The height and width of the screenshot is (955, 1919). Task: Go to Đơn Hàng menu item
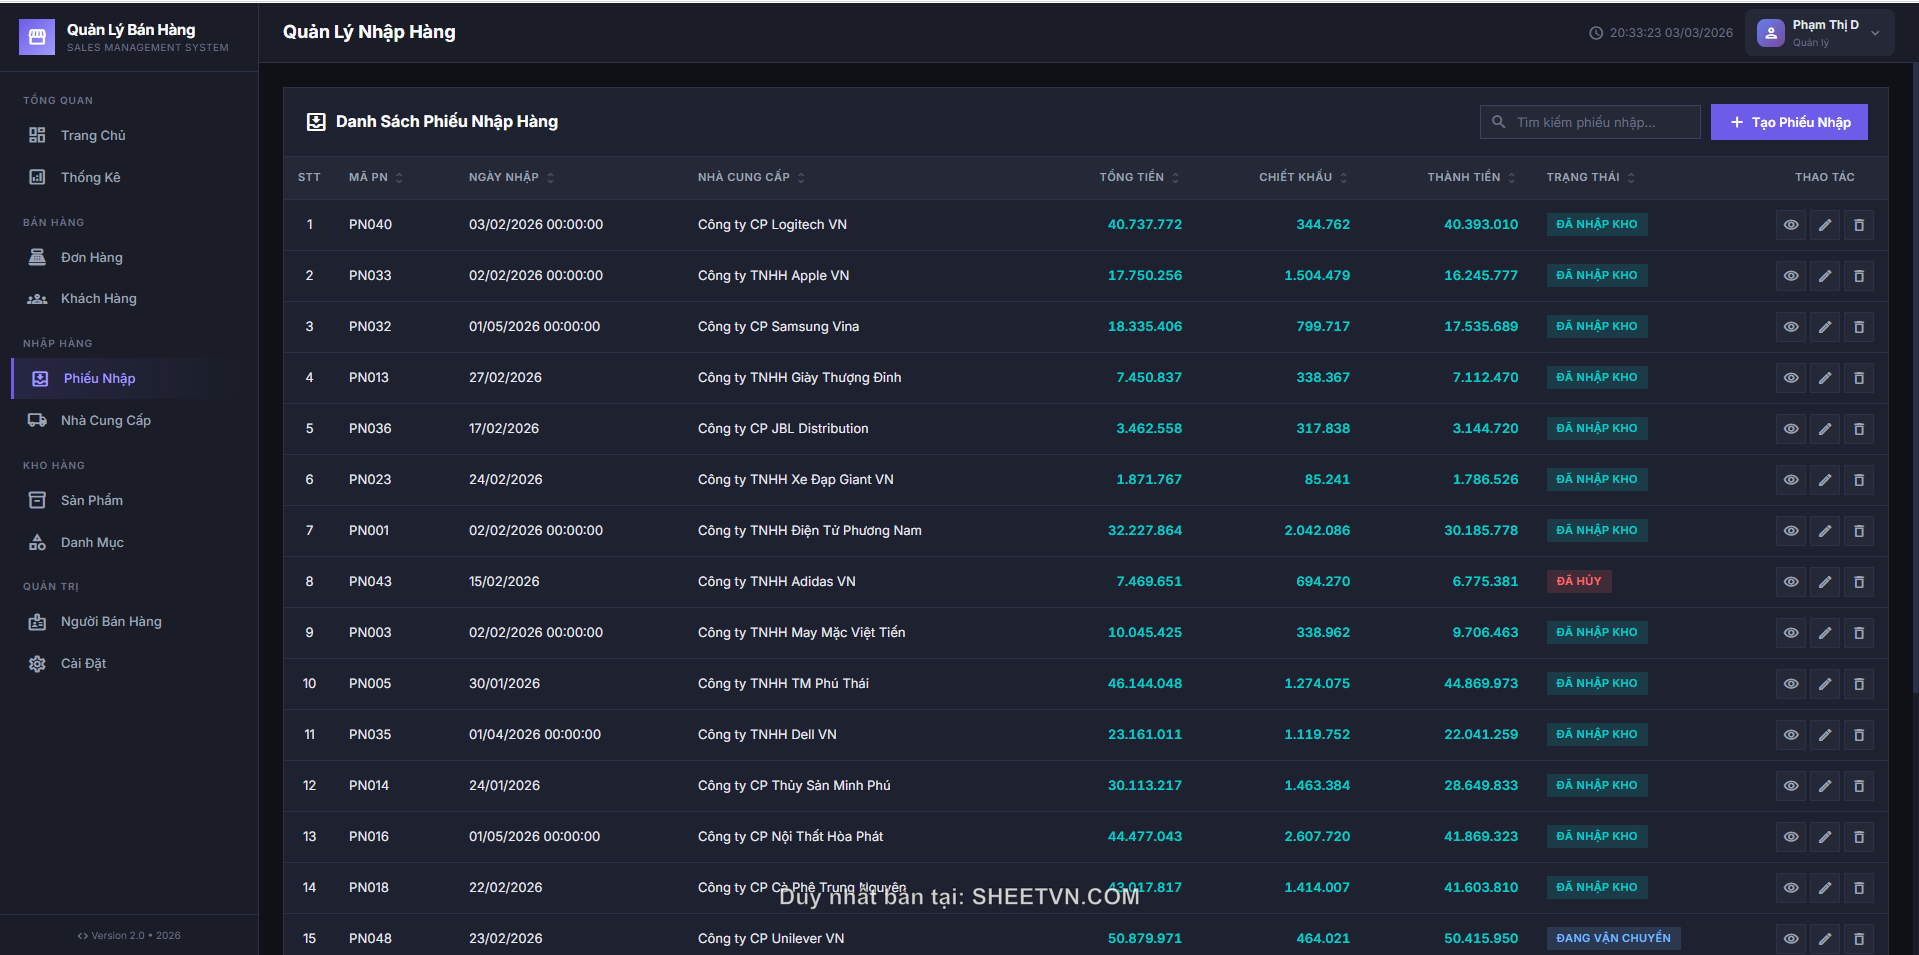pos(91,257)
